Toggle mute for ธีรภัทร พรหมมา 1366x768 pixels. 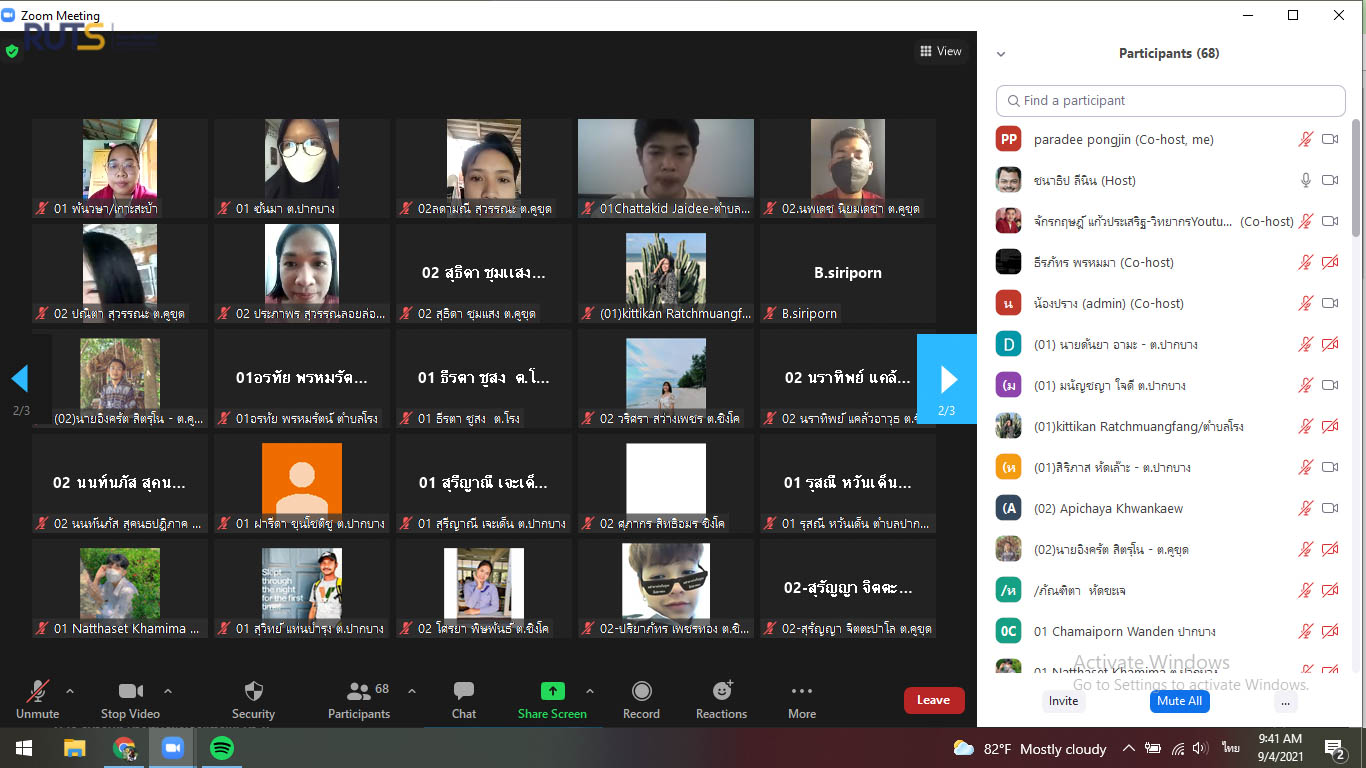click(1305, 262)
